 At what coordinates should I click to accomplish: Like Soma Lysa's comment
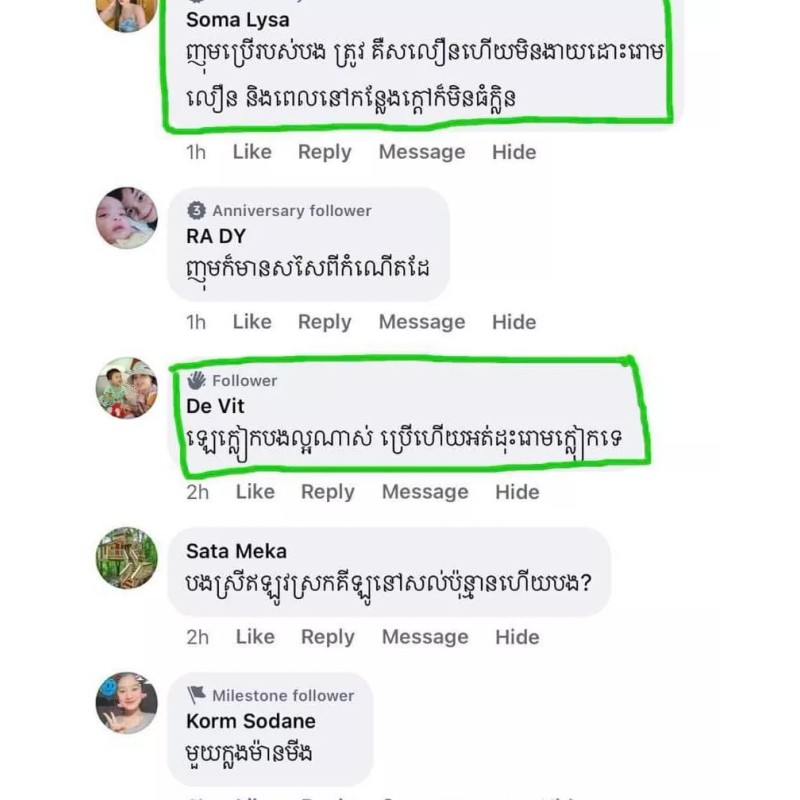252,152
